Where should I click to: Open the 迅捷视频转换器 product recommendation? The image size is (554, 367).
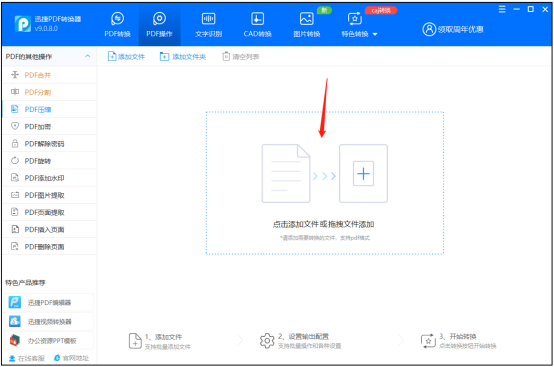[x=49, y=321]
